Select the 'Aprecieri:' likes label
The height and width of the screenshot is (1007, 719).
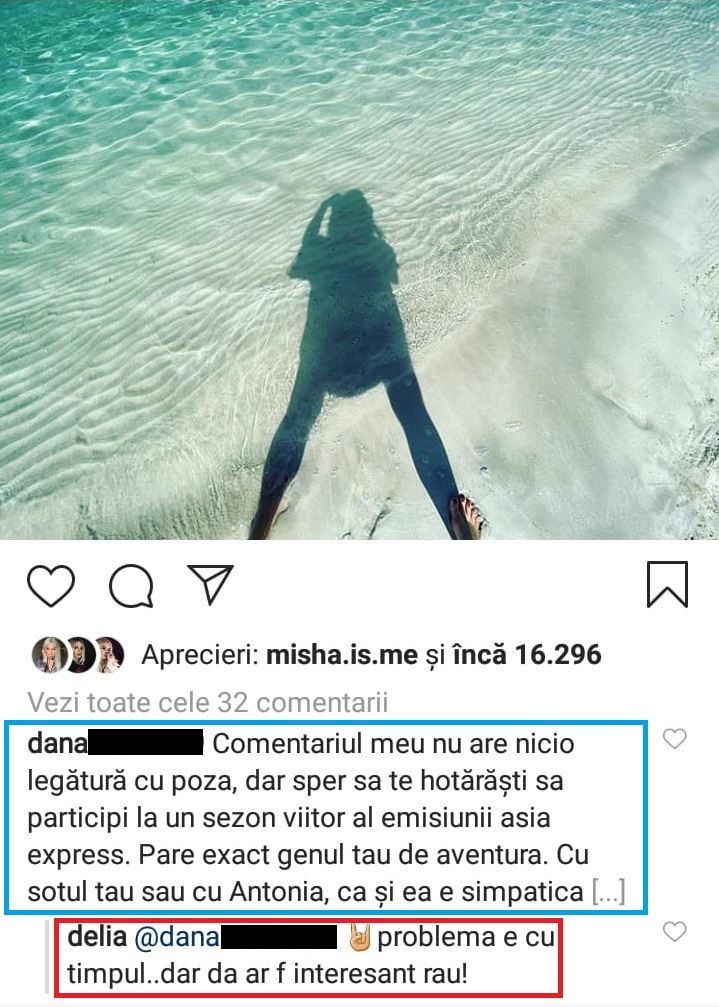click(200, 655)
